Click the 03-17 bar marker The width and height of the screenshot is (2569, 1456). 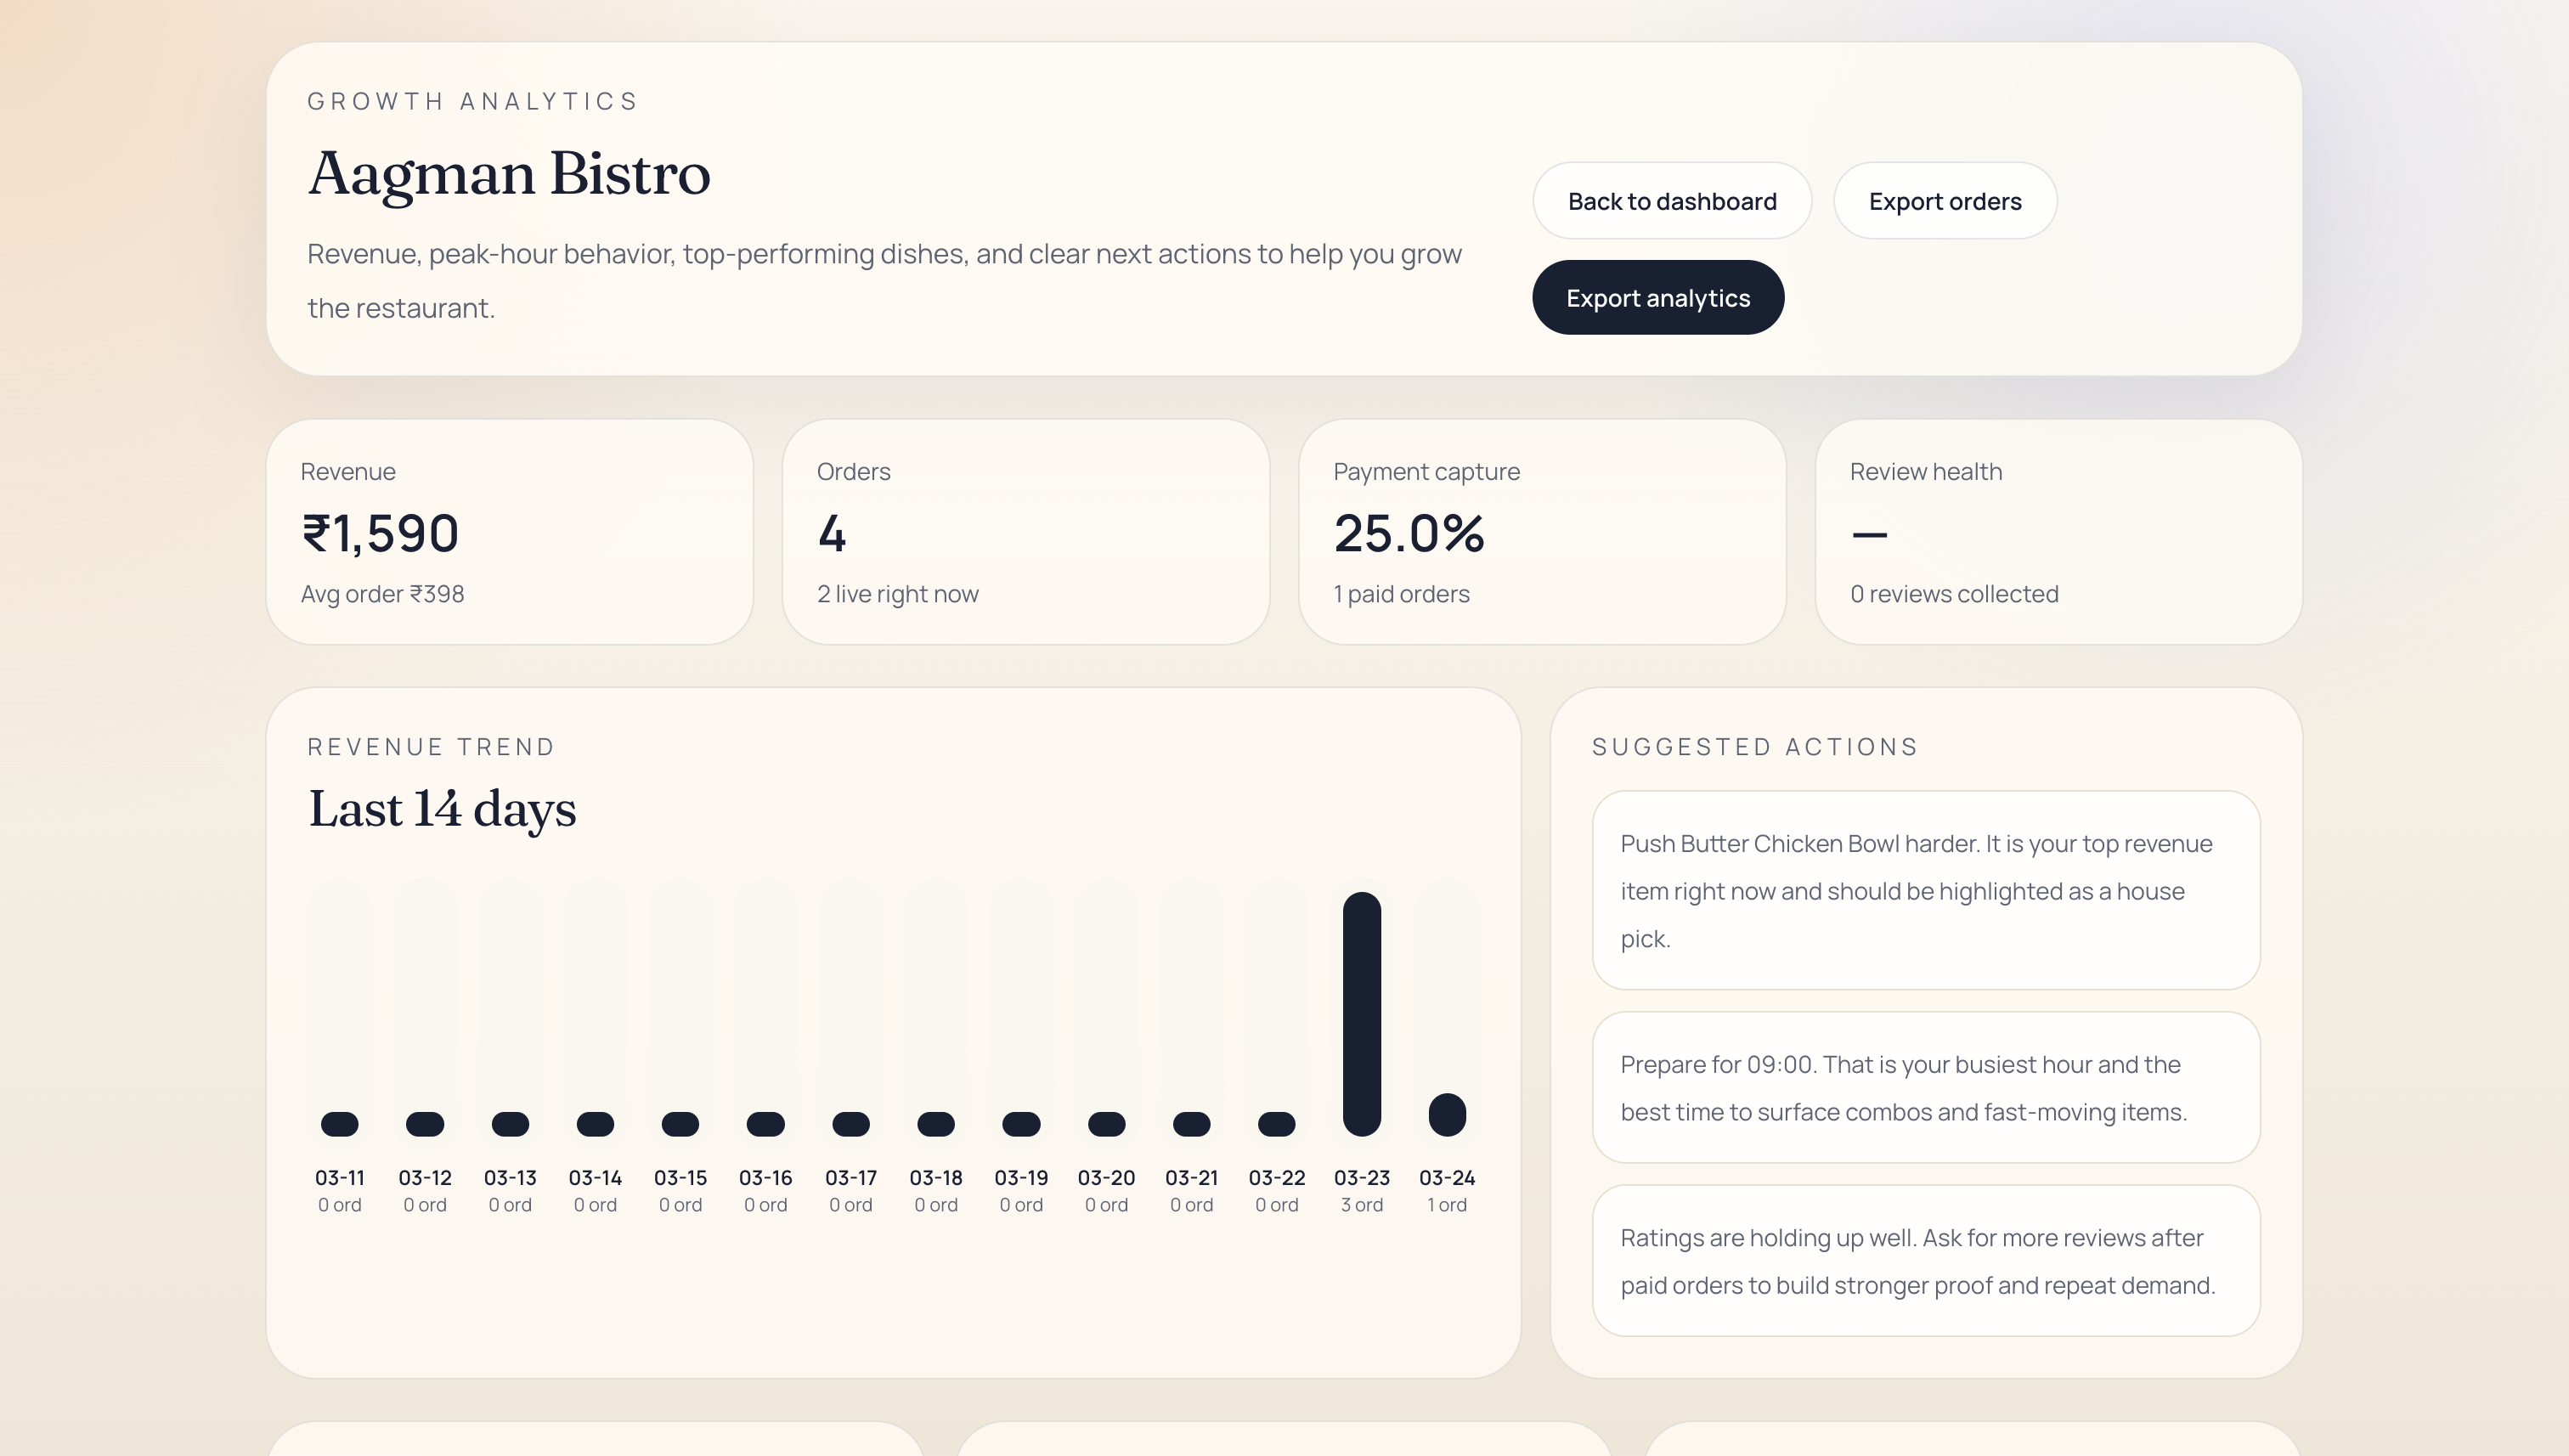click(x=850, y=1123)
